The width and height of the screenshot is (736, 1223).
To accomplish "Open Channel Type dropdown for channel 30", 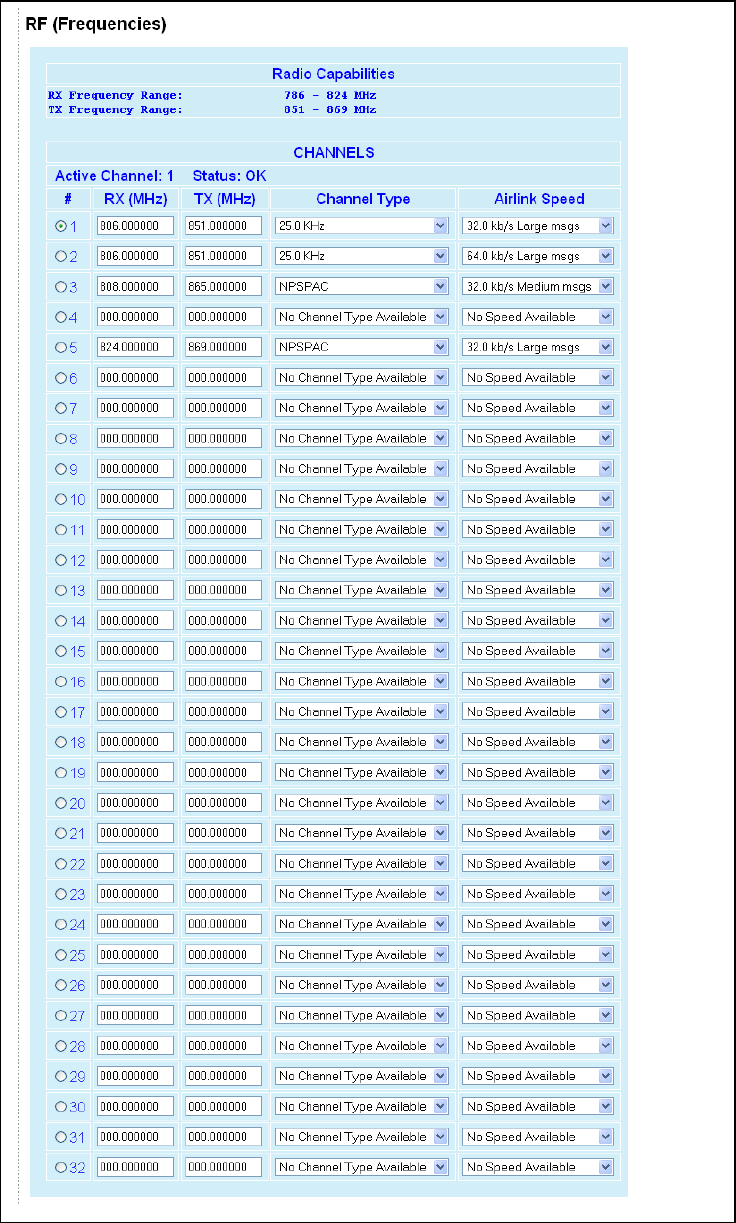I will click(x=361, y=1107).
